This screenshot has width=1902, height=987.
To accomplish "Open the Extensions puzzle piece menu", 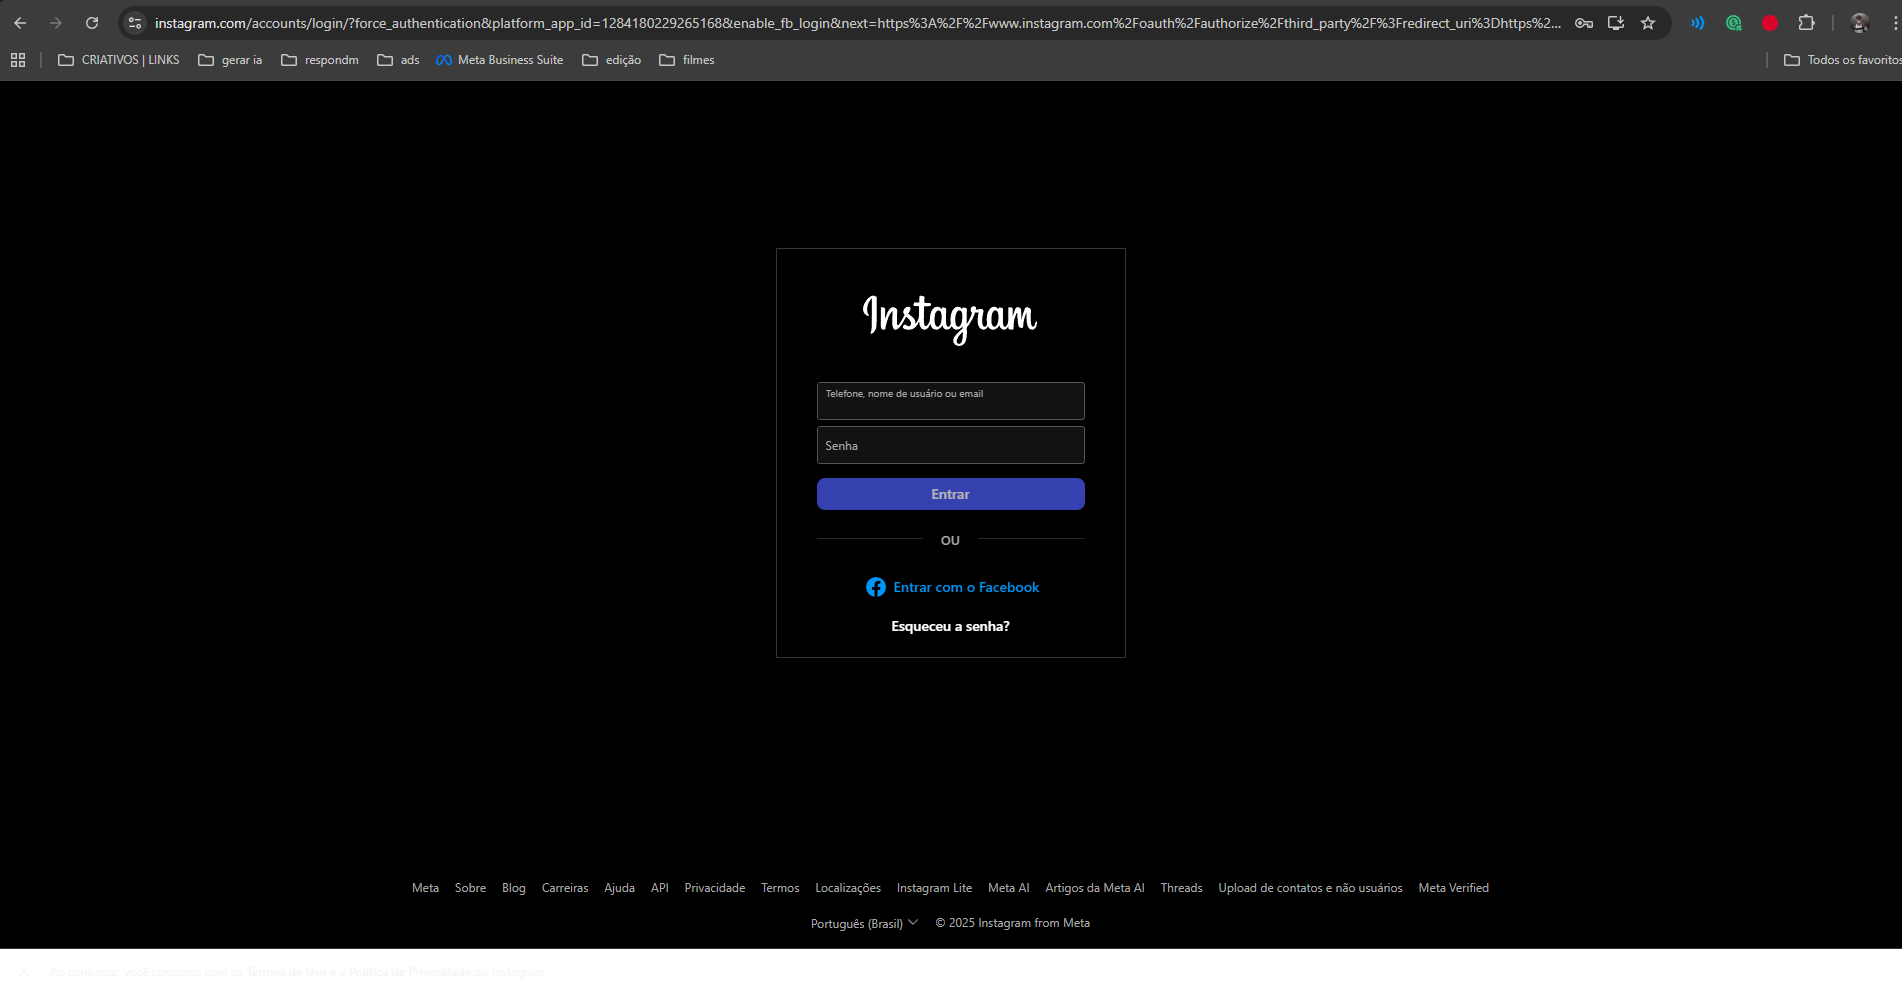I will coord(1806,23).
